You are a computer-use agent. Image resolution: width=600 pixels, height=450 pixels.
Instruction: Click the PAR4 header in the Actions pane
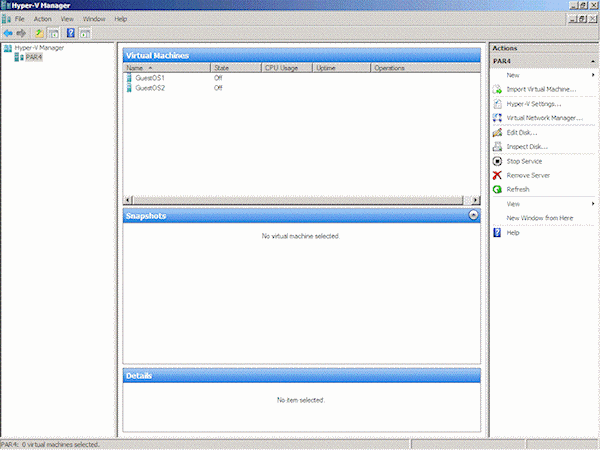[x=544, y=61]
